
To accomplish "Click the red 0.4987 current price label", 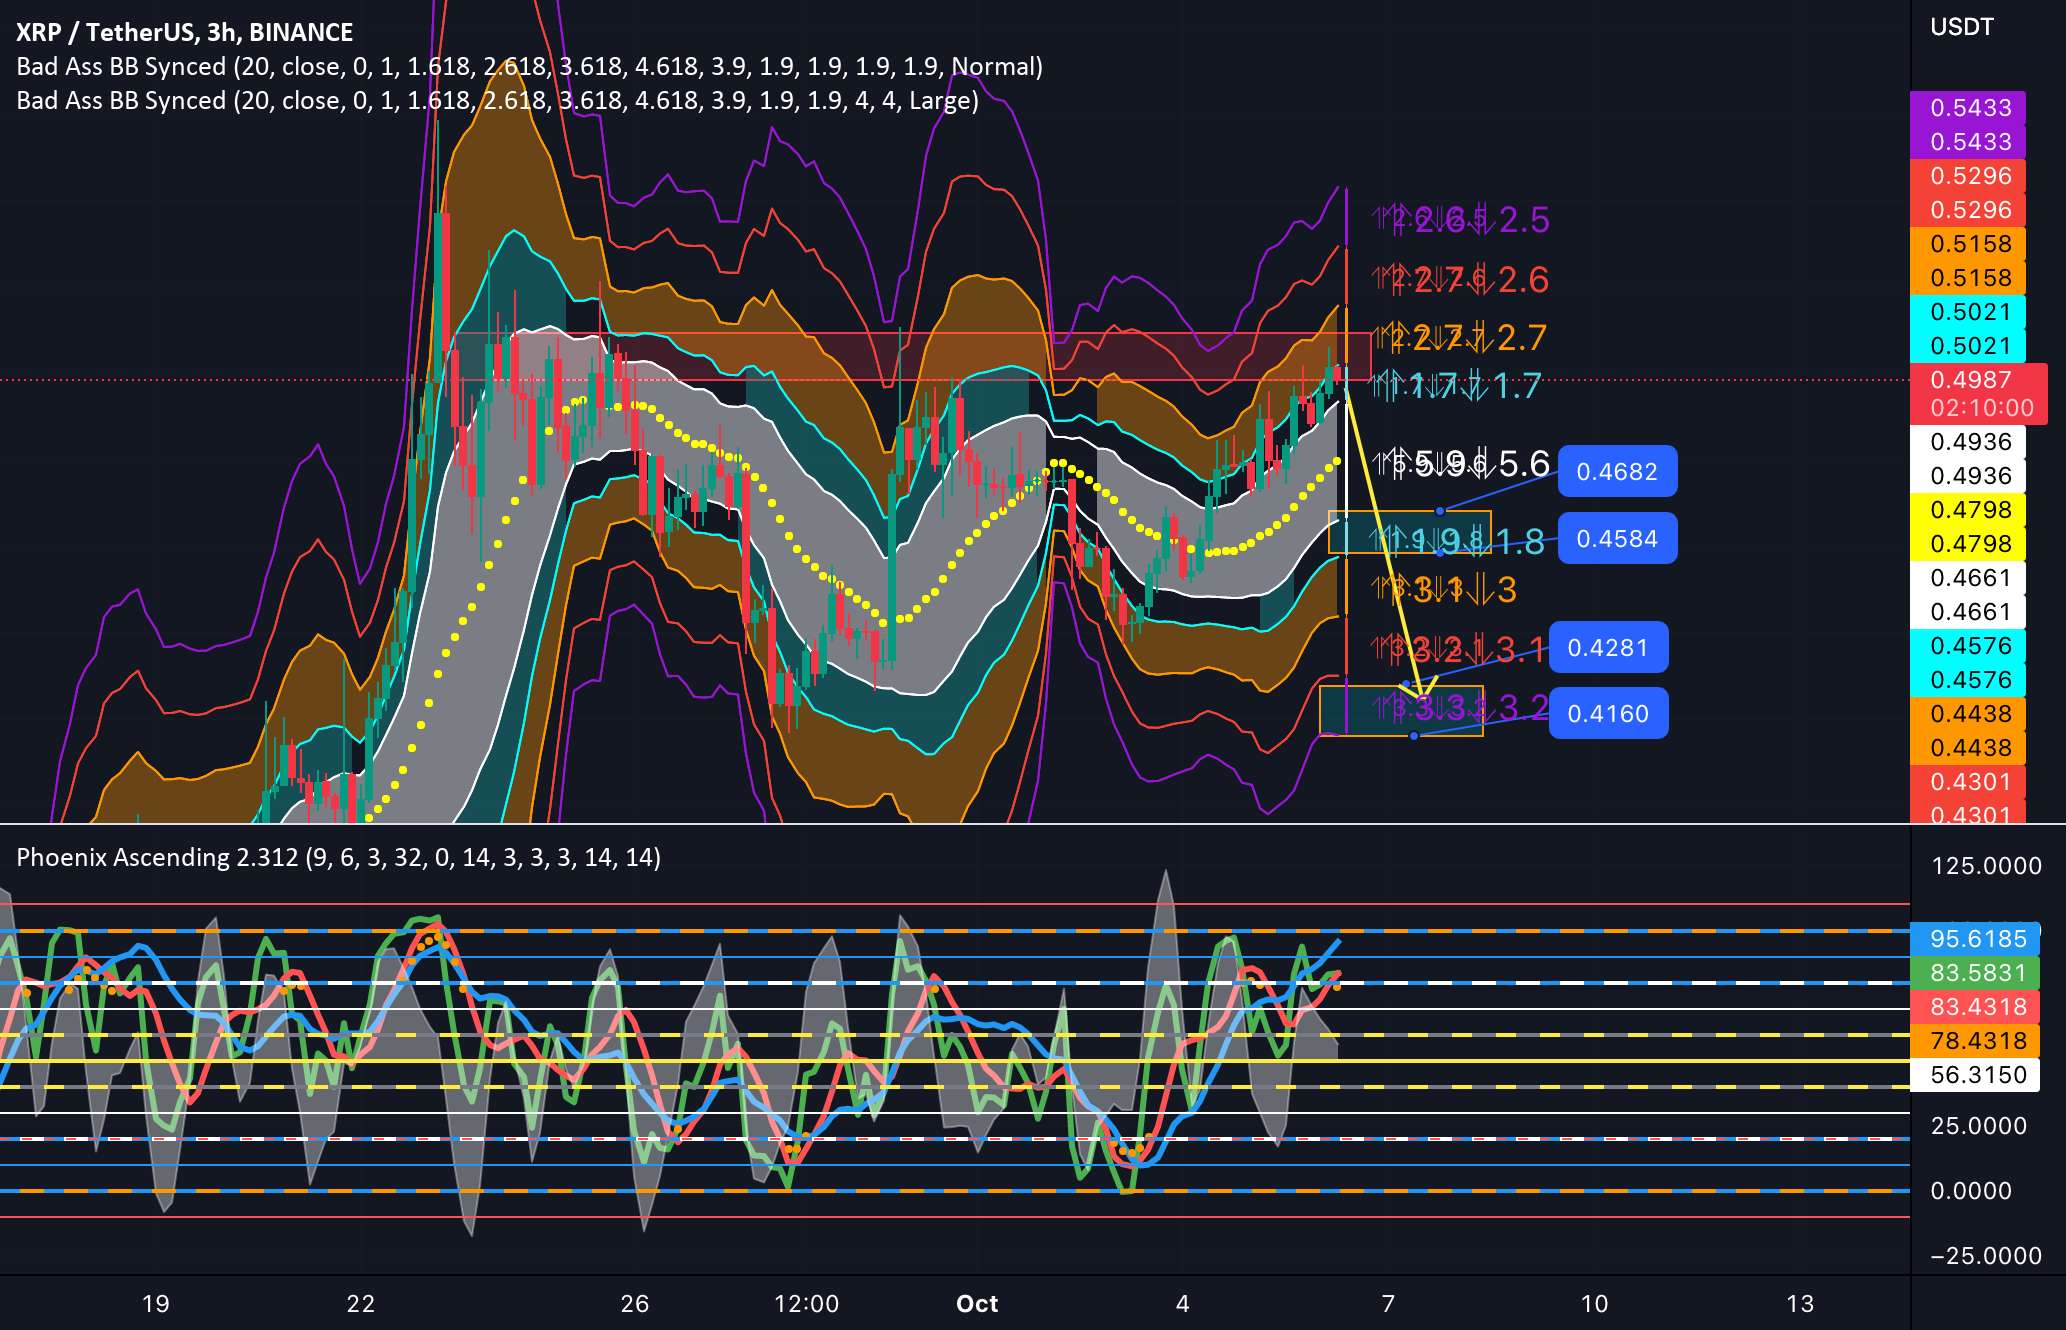I will click(x=1970, y=380).
